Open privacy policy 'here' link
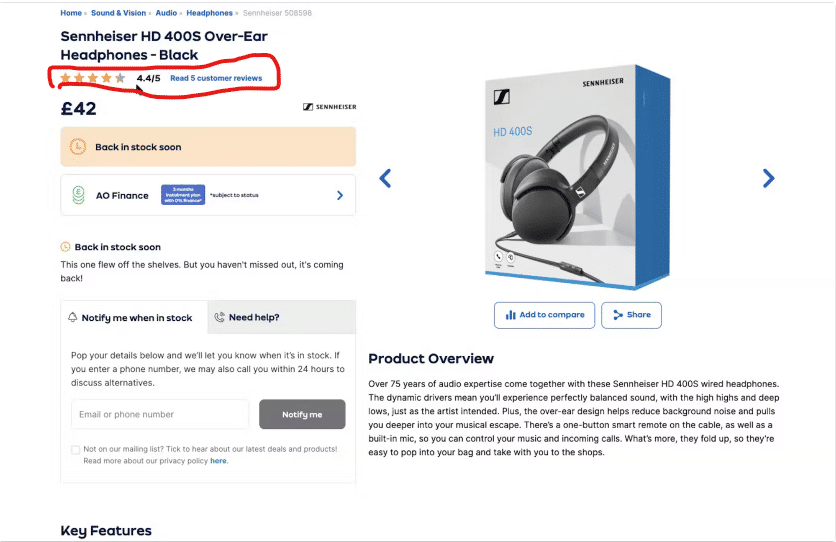The height and width of the screenshot is (542, 836). pos(218,461)
